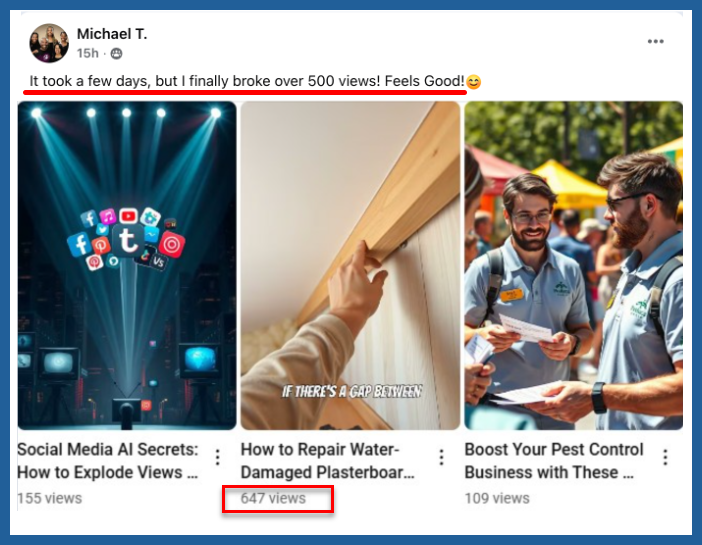Click the 155 views count
Image resolution: width=702 pixels, height=545 pixels.
(50, 498)
